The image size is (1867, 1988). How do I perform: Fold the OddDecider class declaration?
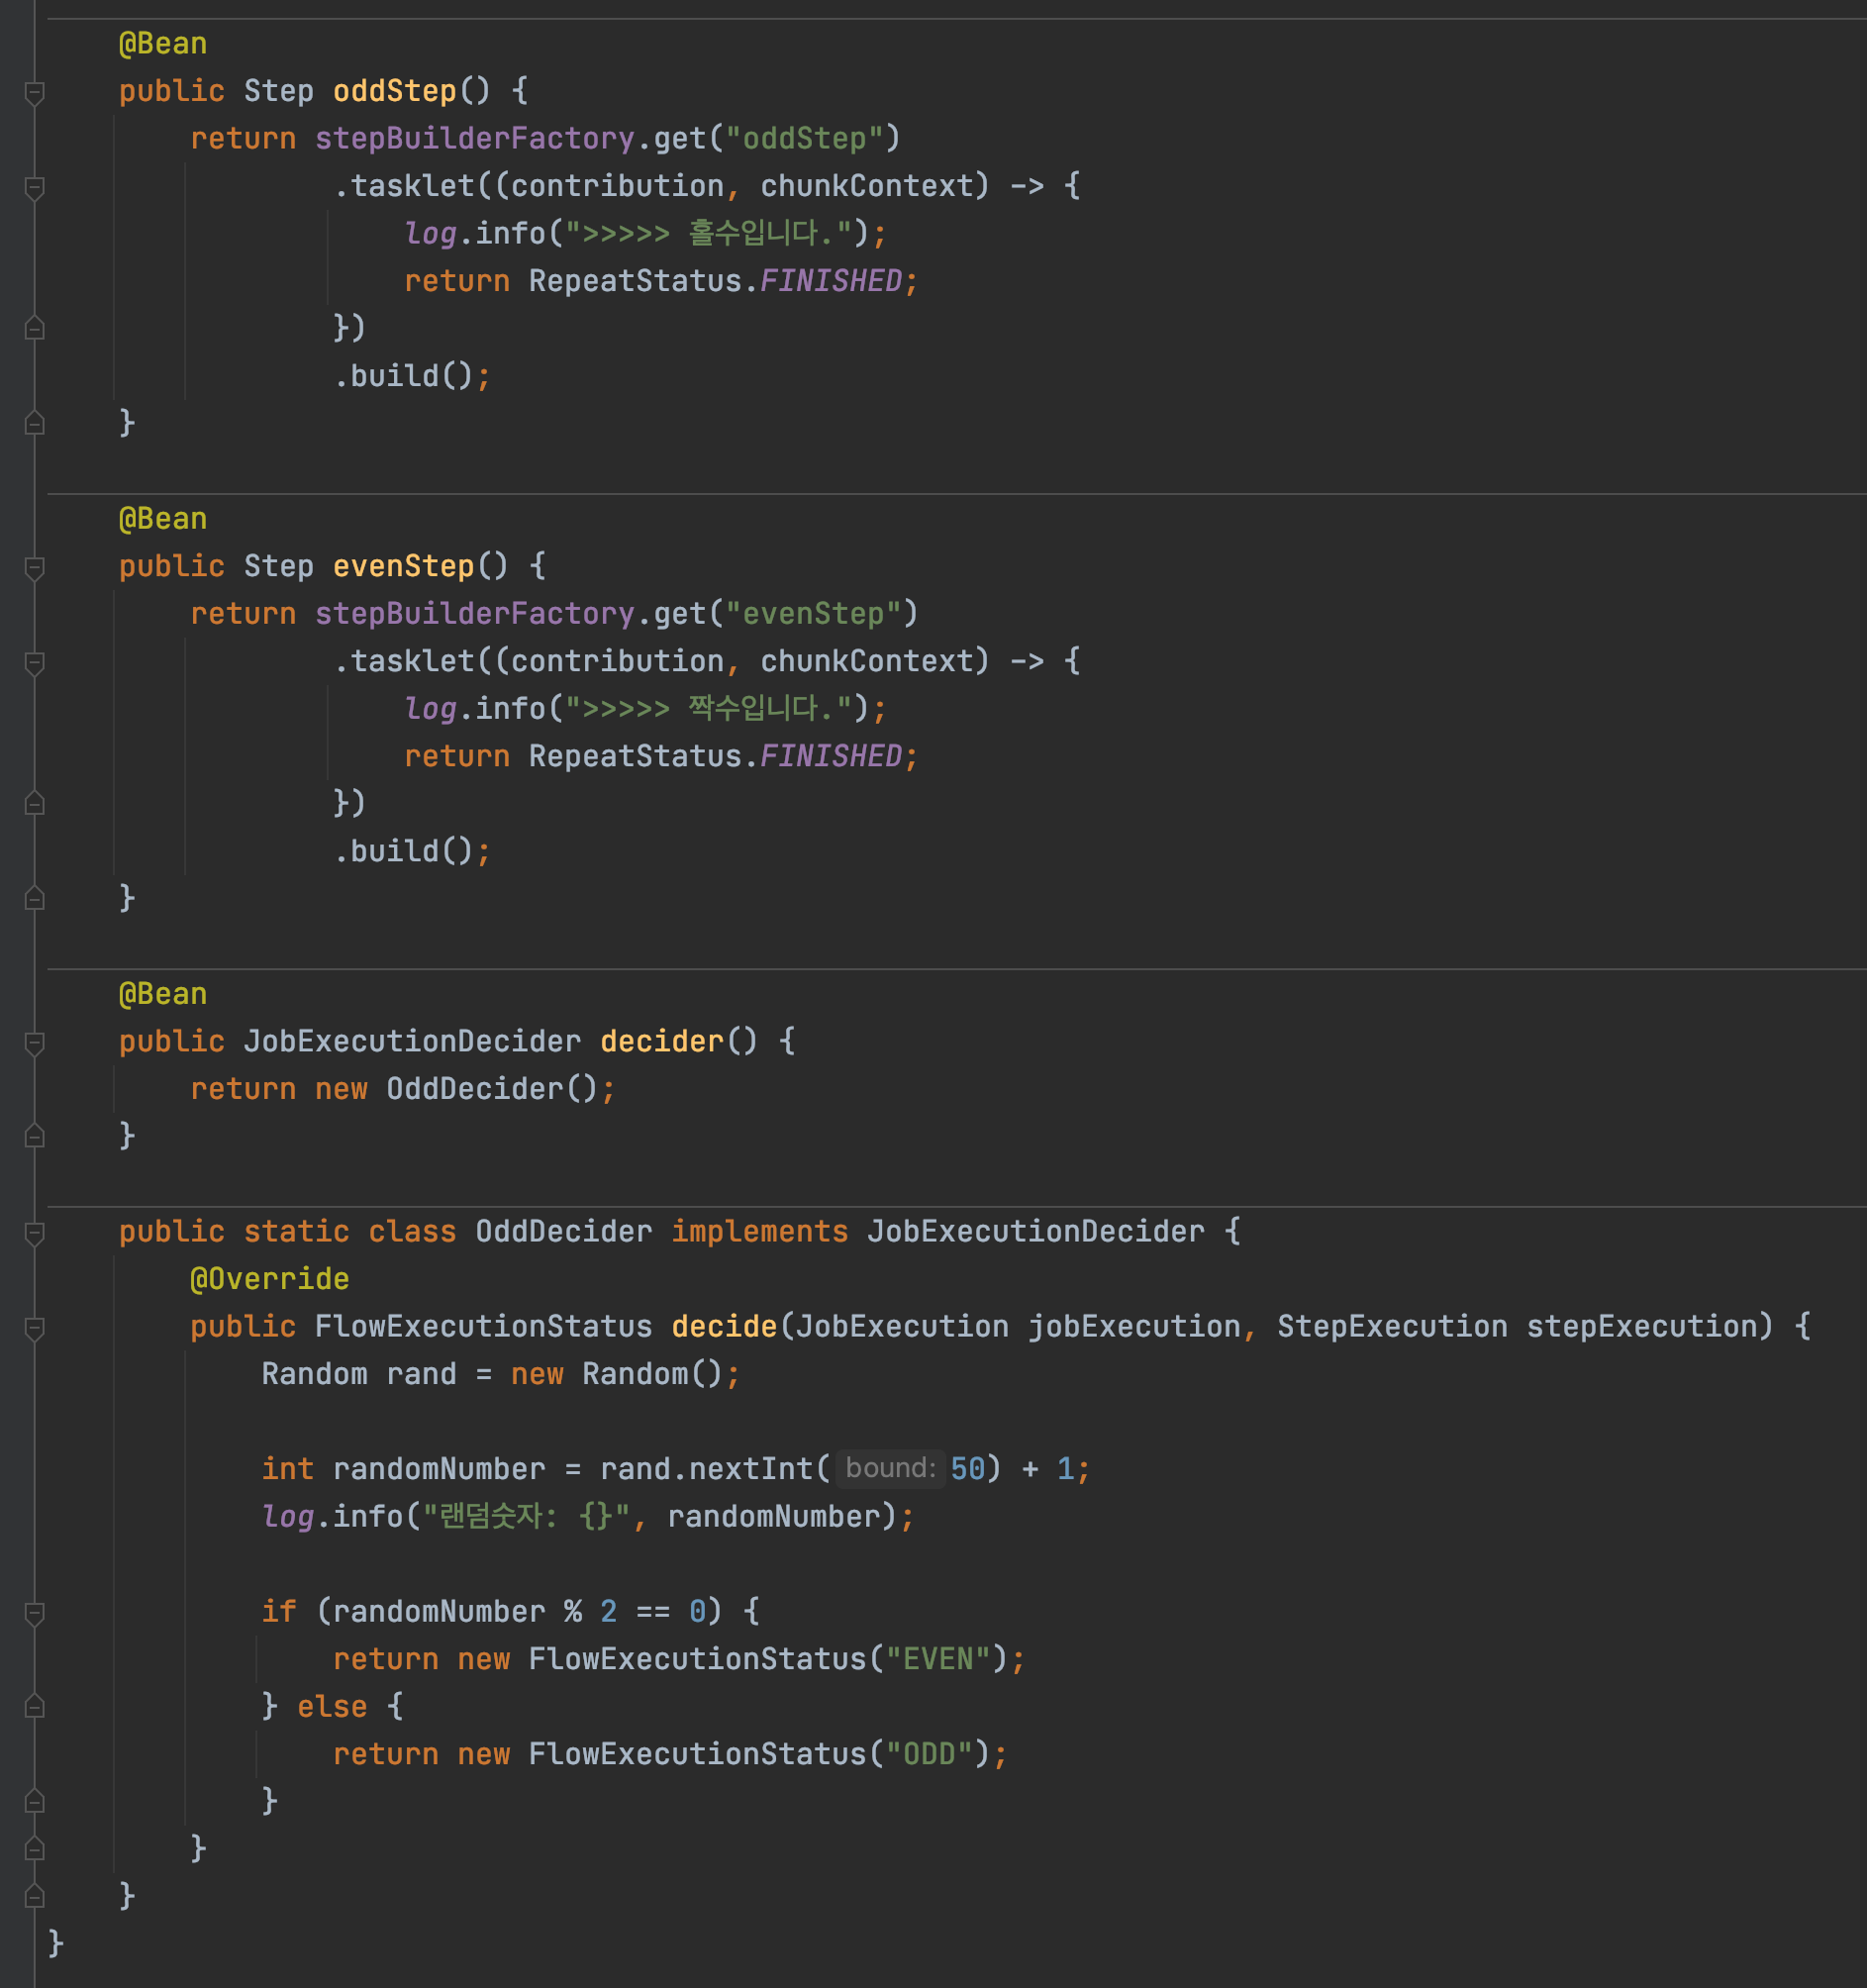(x=34, y=1233)
